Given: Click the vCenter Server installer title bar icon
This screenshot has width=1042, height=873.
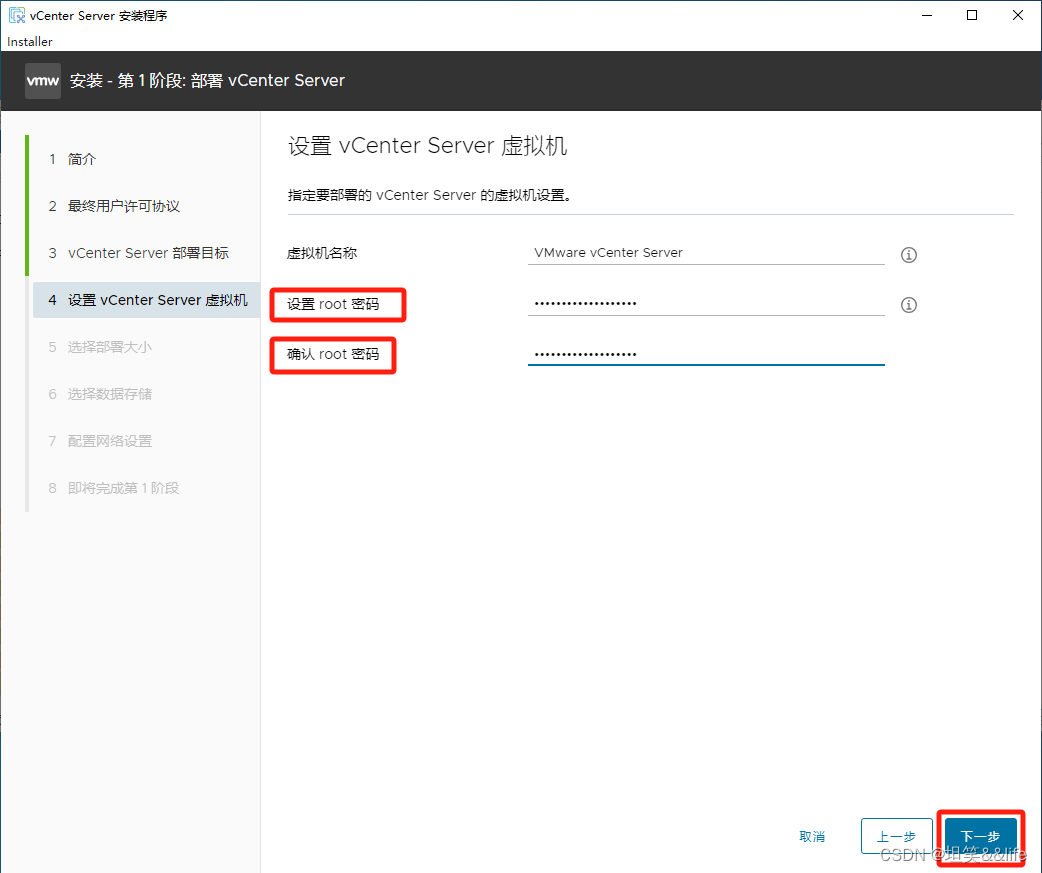Looking at the screenshot, I should pos(17,15).
